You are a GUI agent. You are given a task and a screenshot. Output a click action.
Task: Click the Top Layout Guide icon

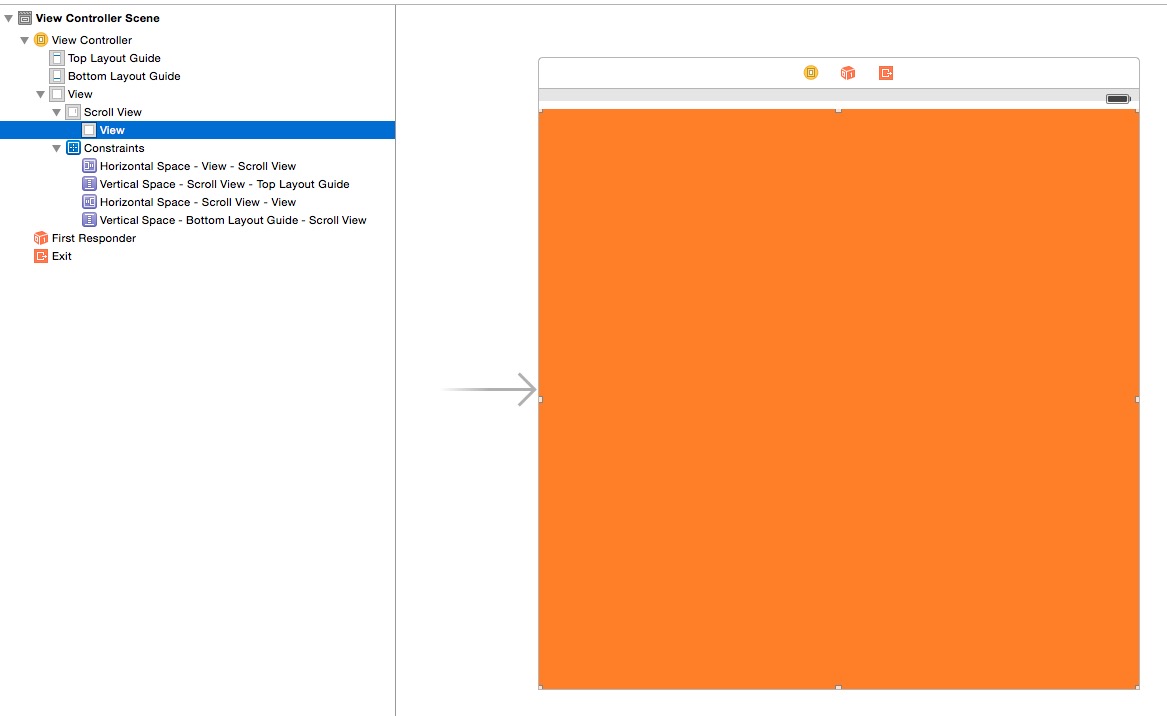[57, 58]
